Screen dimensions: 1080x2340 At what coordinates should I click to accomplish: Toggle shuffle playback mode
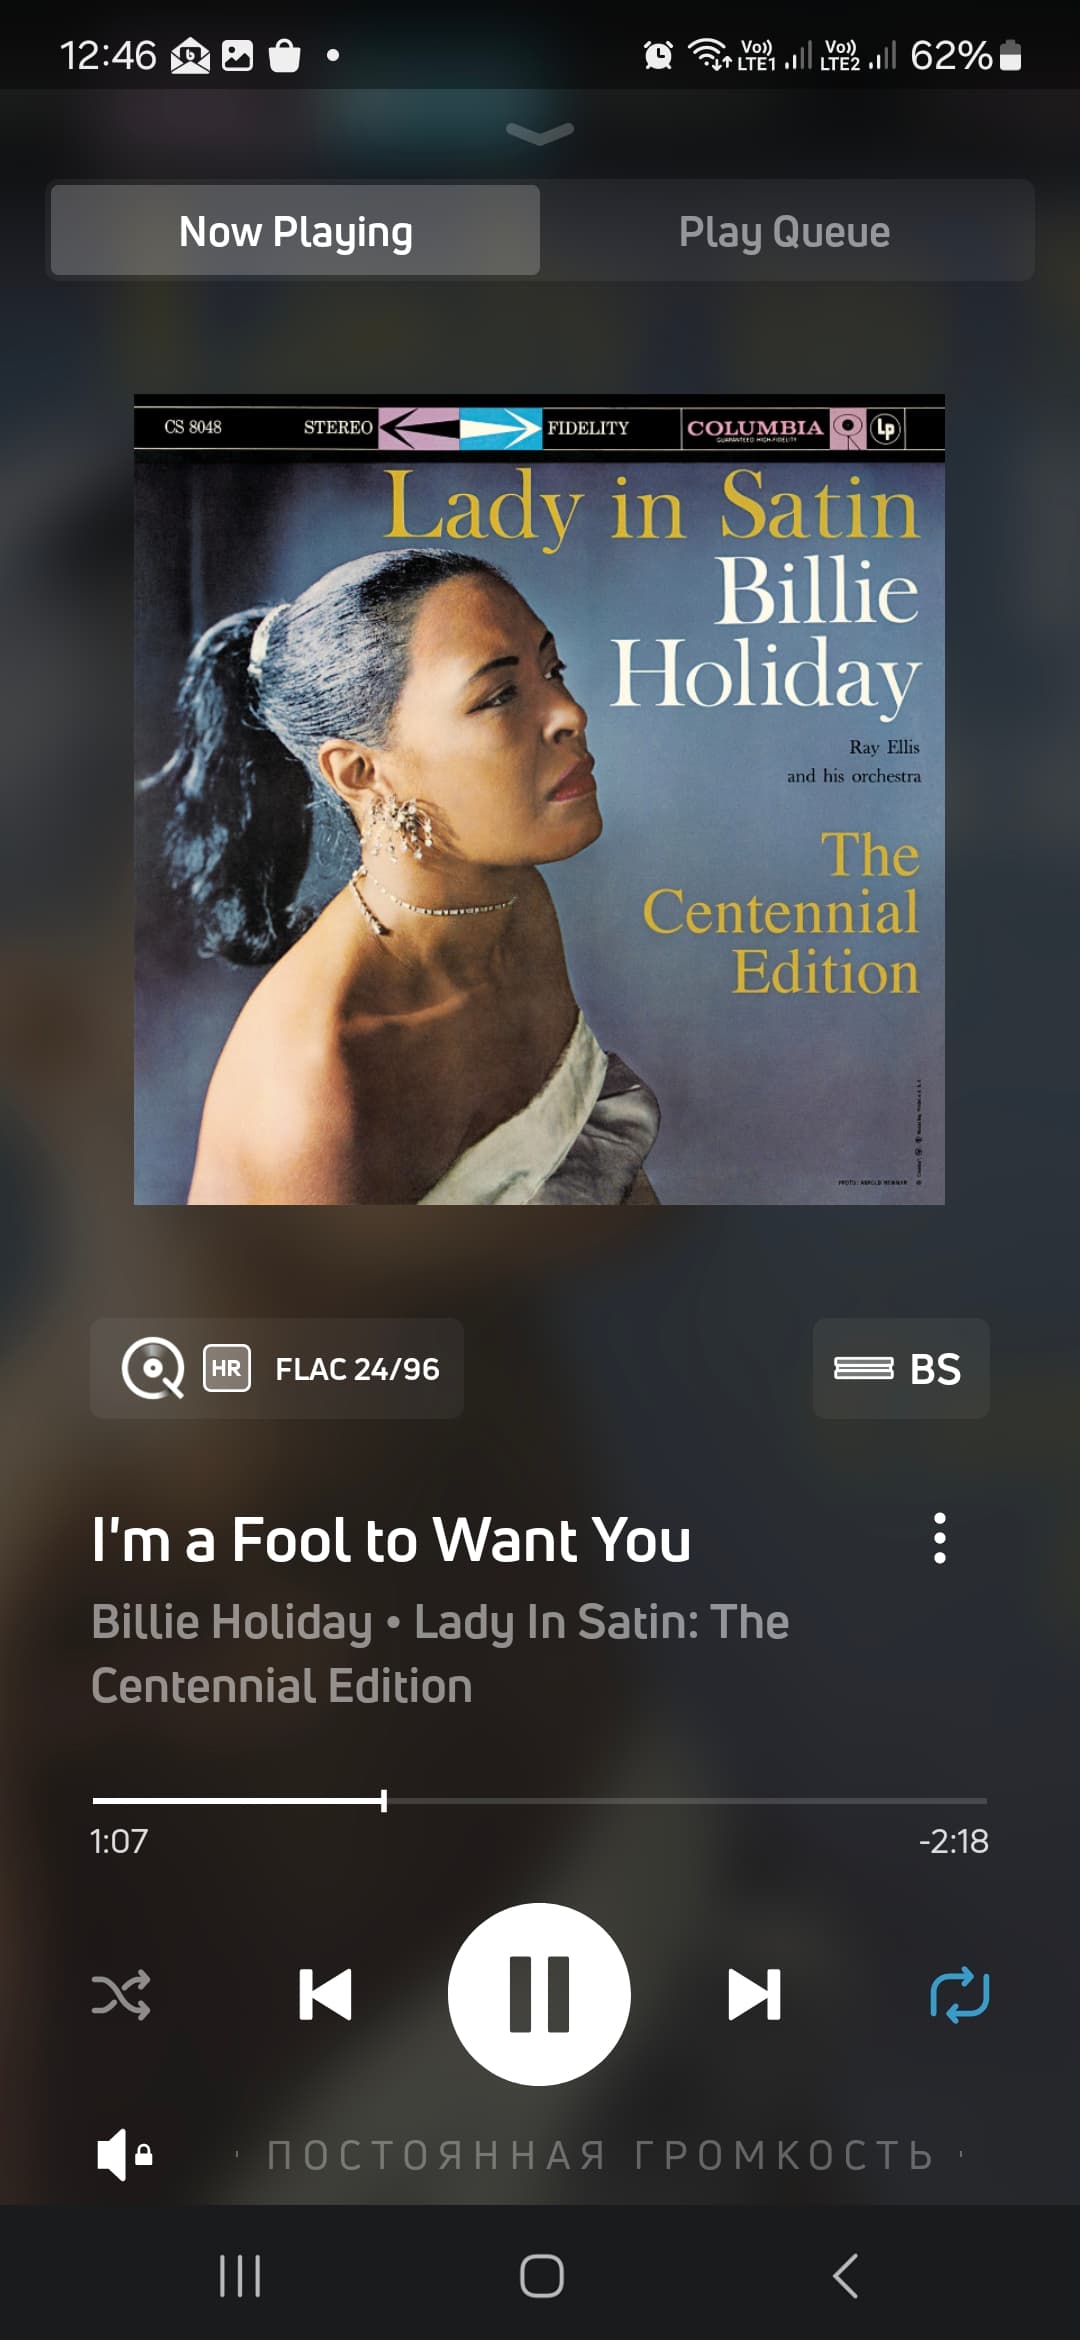(x=121, y=1995)
